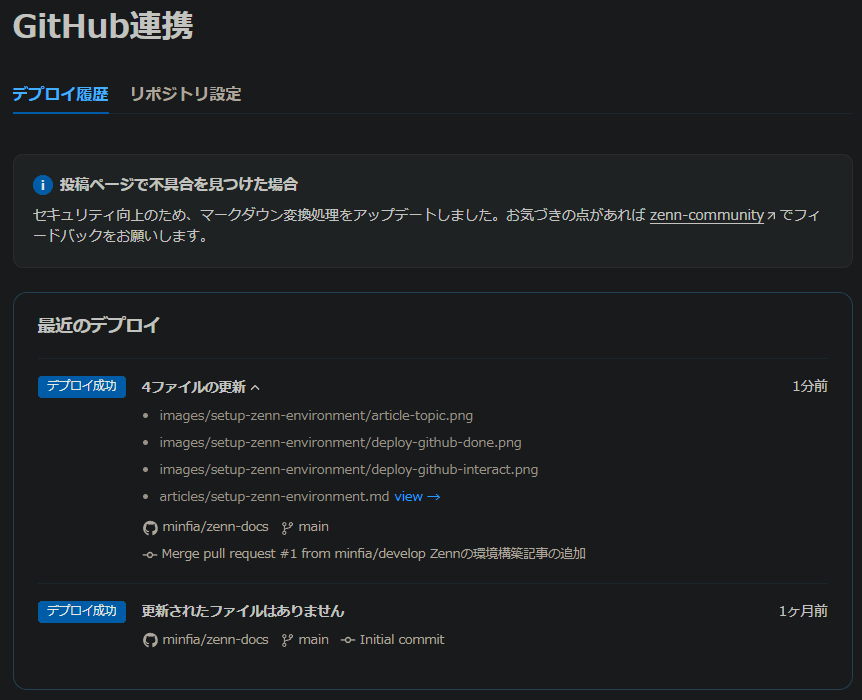Select the deploy-github-interact.png file entry
The width and height of the screenshot is (862, 700).
349,470
